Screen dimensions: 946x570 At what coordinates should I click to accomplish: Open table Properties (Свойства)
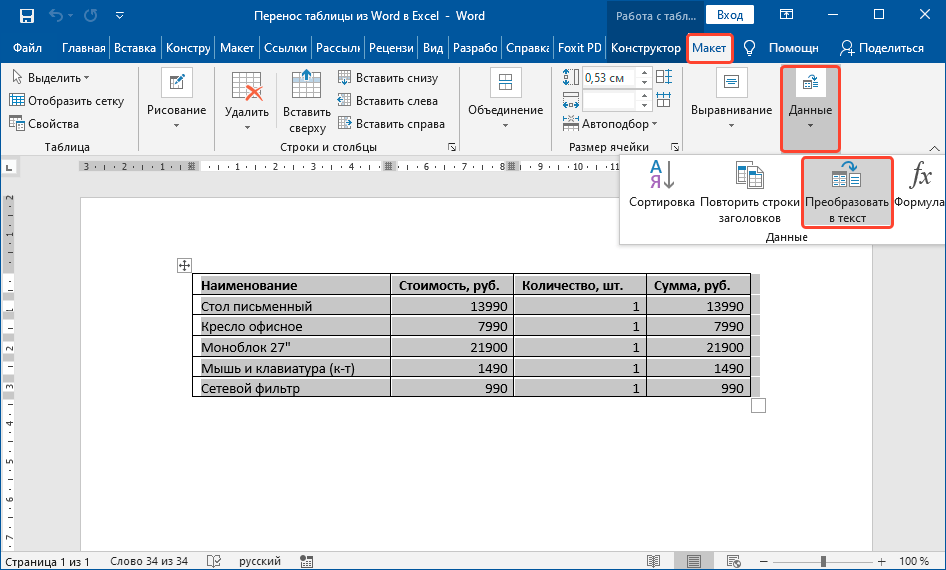coord(45,124)
